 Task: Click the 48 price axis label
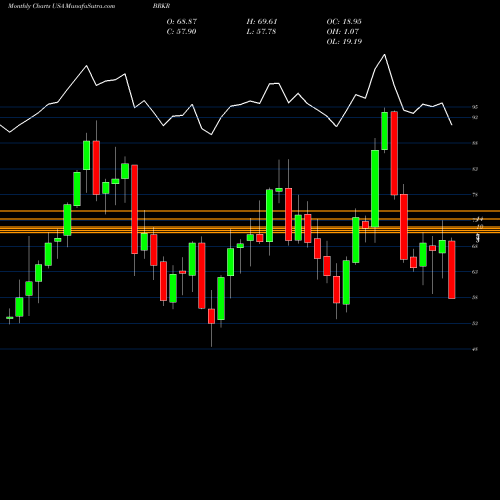click(x=475, y=349)
